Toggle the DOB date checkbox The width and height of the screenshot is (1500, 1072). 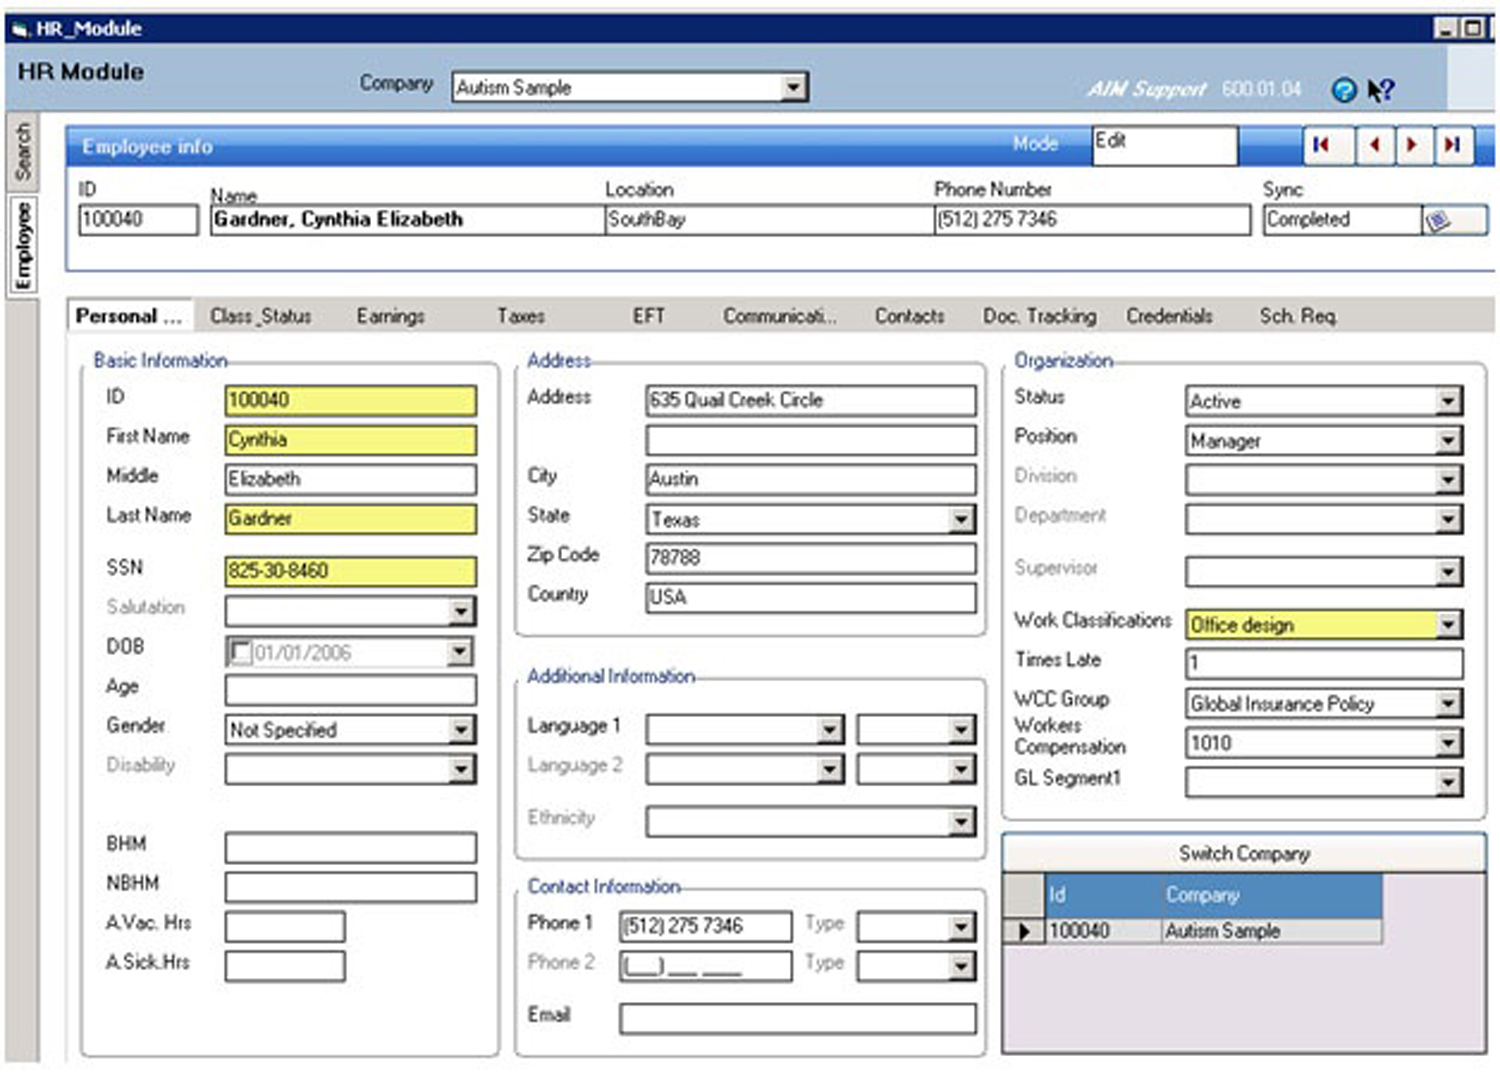(x=240, y=653)
